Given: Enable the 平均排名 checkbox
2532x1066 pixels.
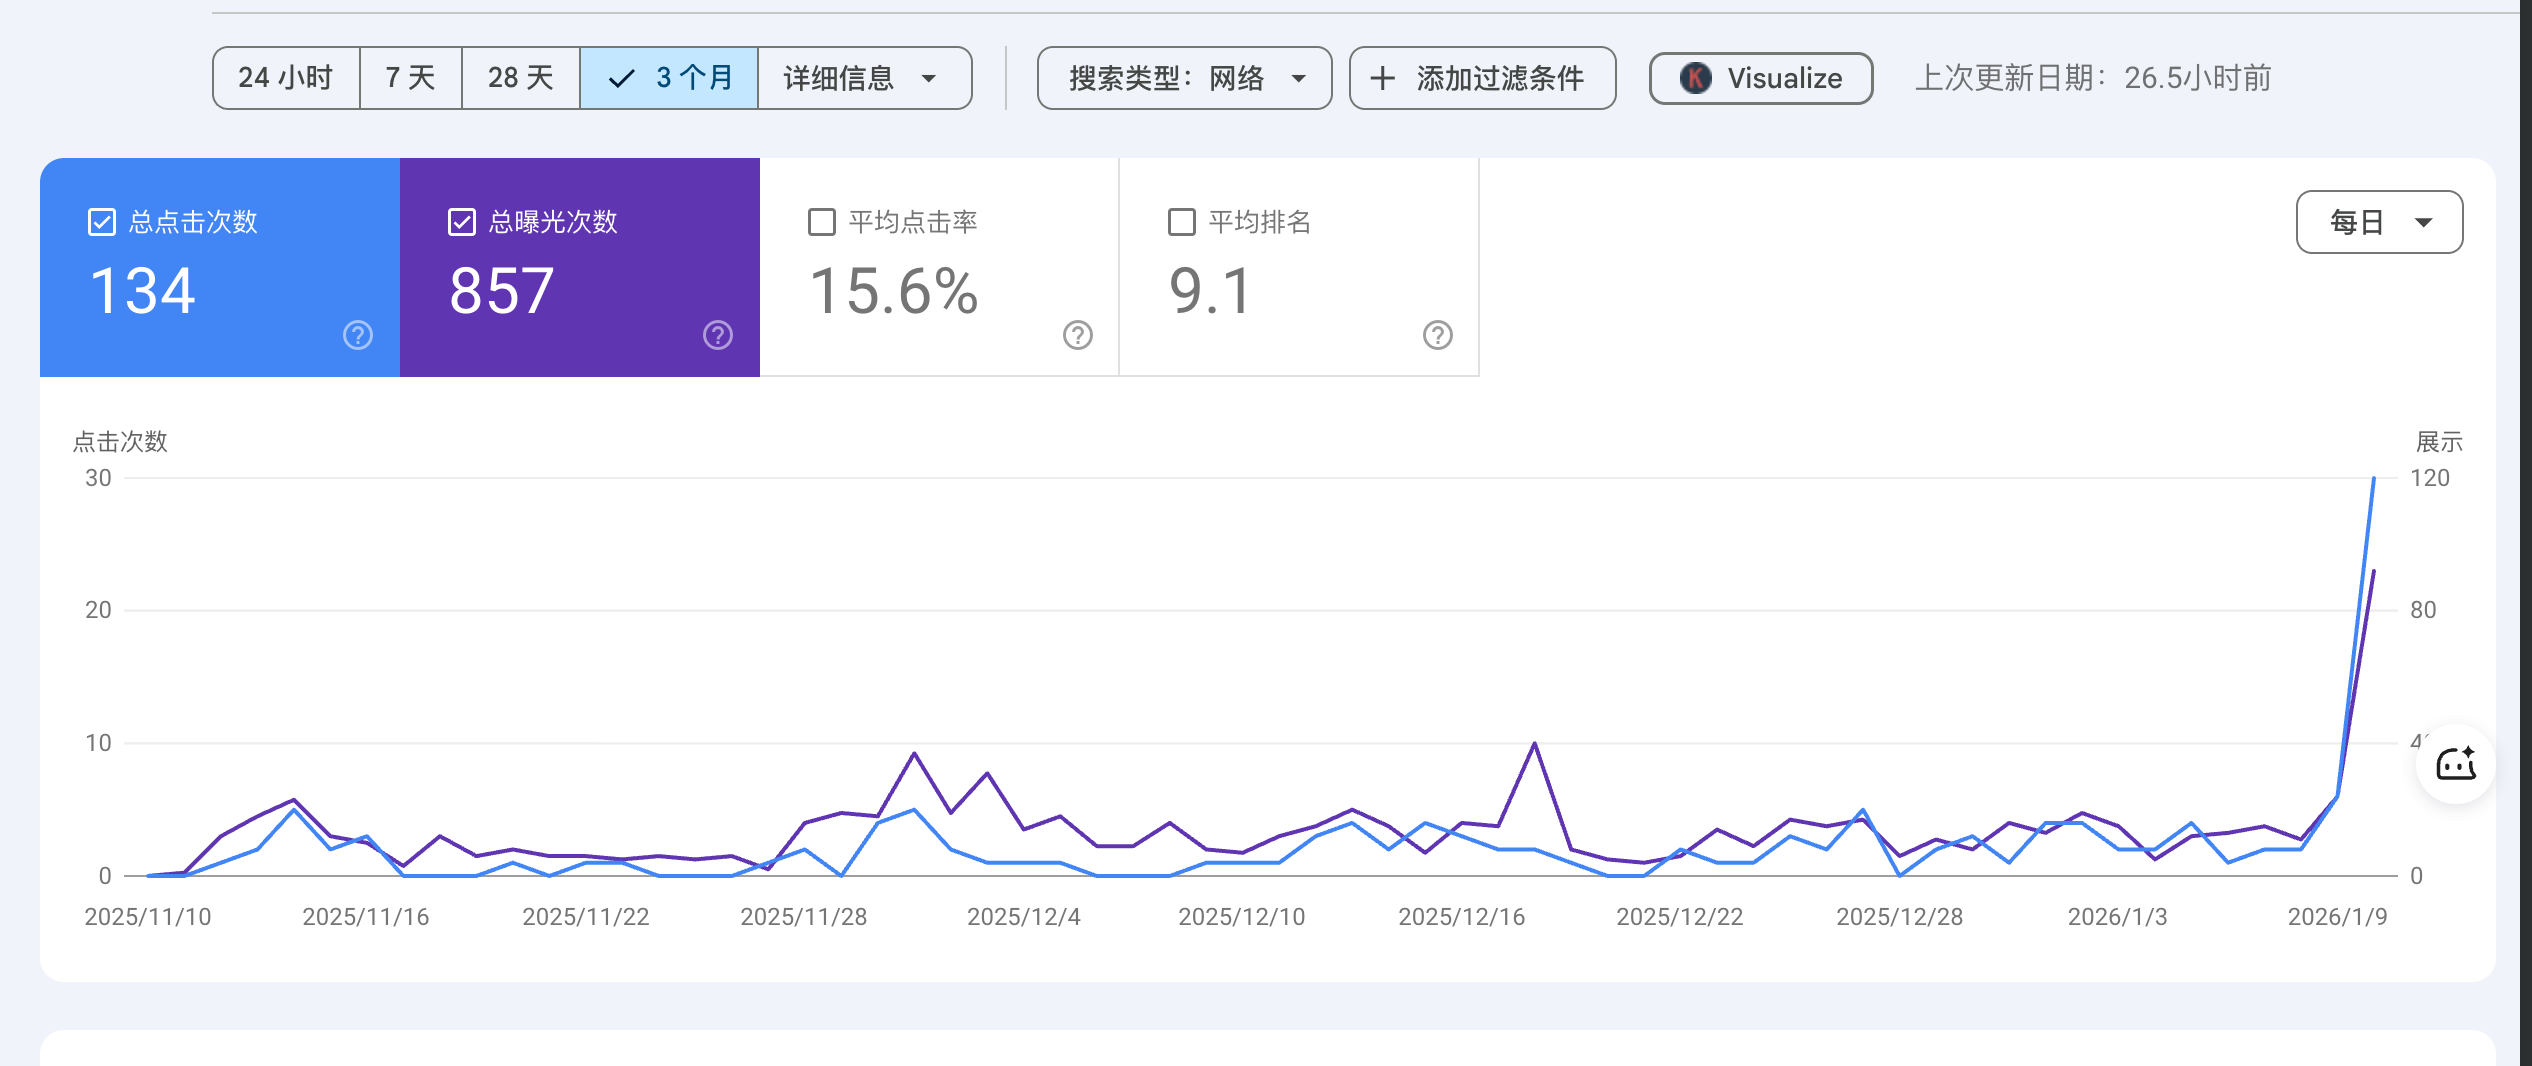Looking at the screenshot, I should coord(1182,222).
